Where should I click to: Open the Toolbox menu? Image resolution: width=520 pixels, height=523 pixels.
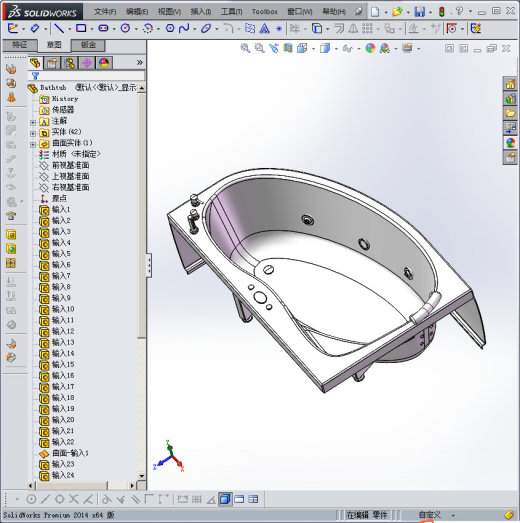click(265, 12)
